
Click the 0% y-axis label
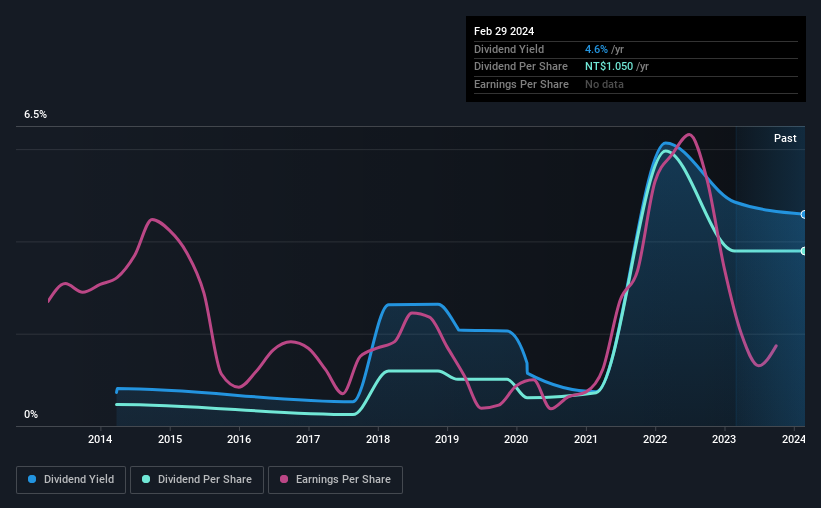[x=31, y=414]
